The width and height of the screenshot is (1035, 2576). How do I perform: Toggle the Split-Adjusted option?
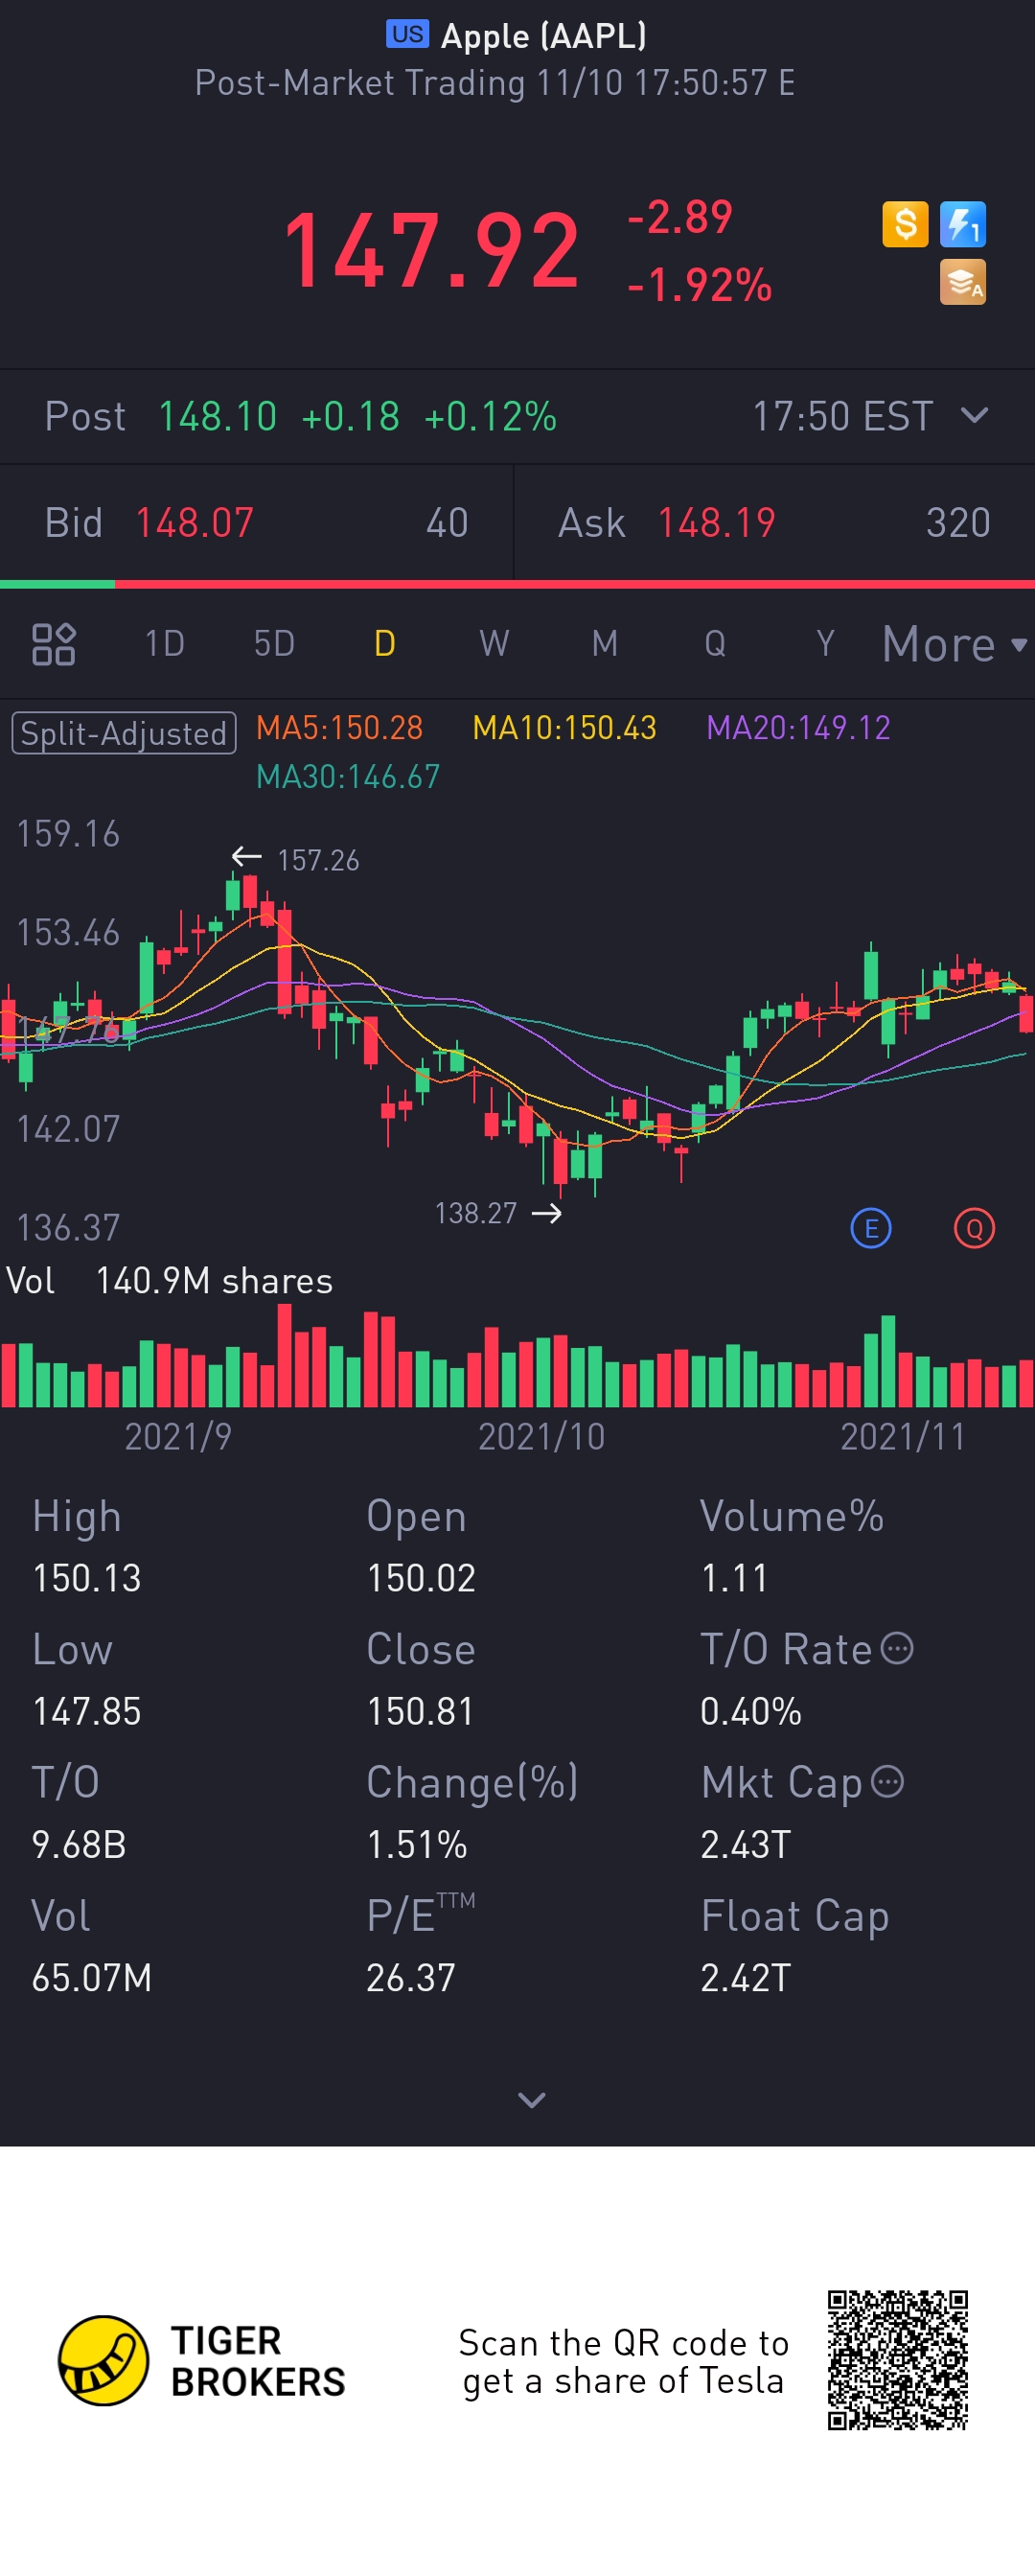pos(124,733)
